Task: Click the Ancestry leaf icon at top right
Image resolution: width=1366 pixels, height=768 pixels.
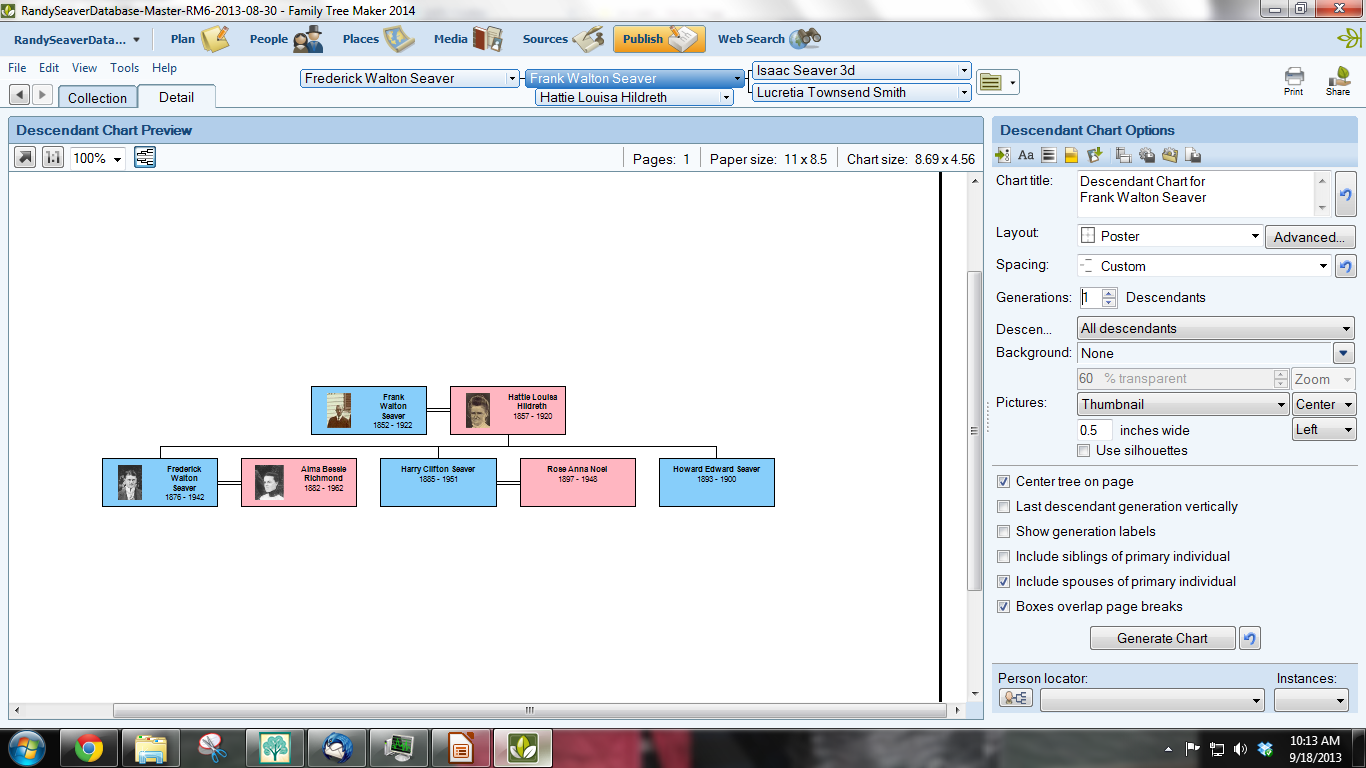Action: click(x=1349, y=39)
